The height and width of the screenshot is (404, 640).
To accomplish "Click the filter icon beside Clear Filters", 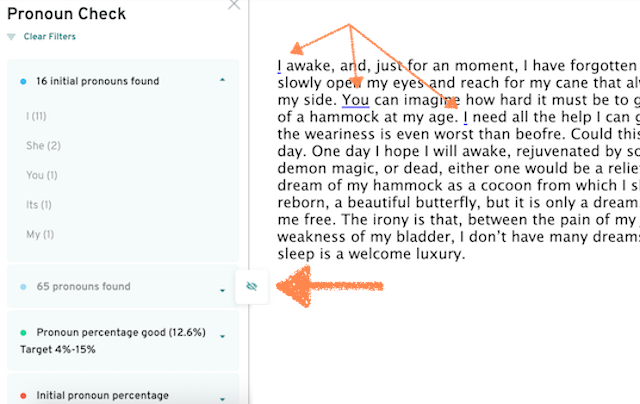I will [11, 37].
